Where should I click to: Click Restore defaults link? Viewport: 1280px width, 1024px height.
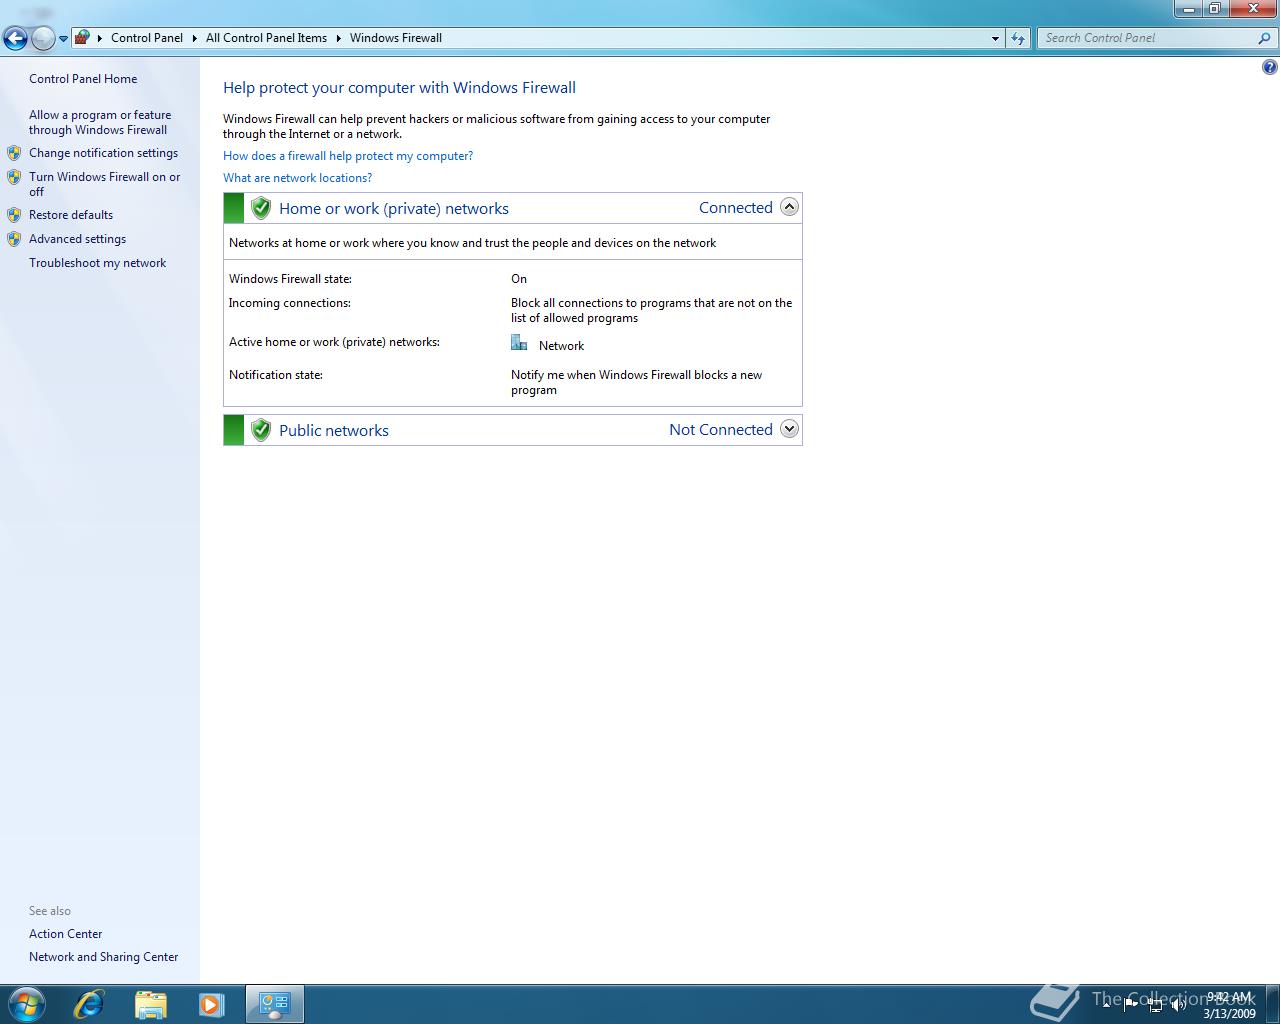tap(71, 215)
